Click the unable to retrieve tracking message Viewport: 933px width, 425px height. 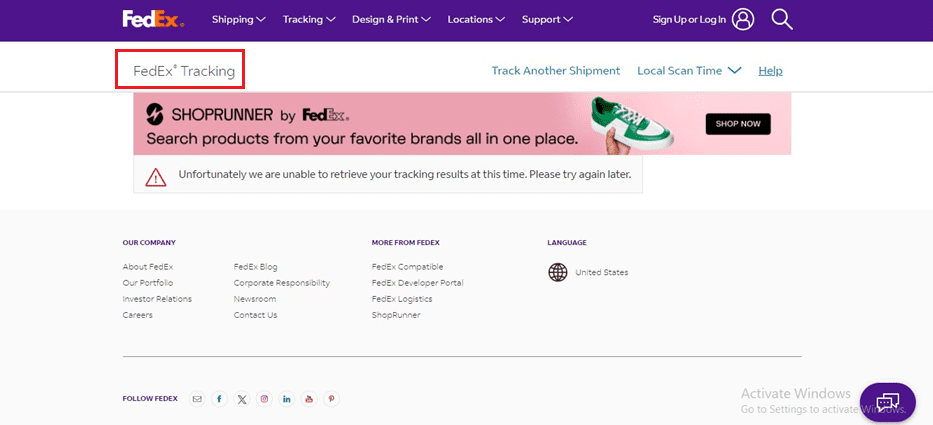[x=405, y=175]
